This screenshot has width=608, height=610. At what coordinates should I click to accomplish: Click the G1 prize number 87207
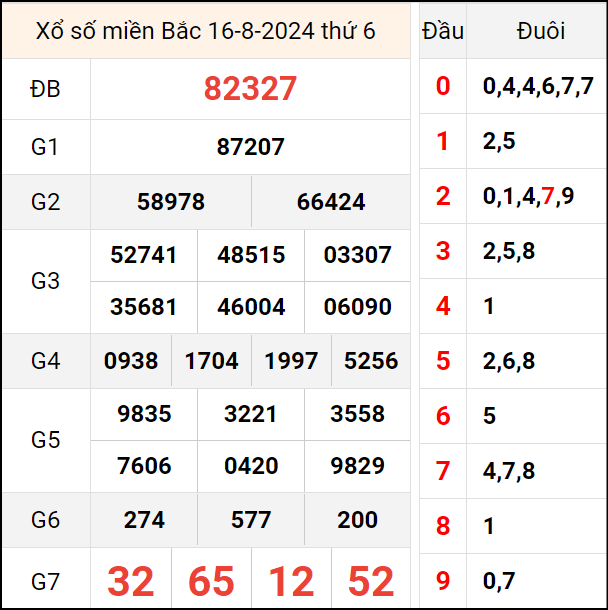(250, 147)
